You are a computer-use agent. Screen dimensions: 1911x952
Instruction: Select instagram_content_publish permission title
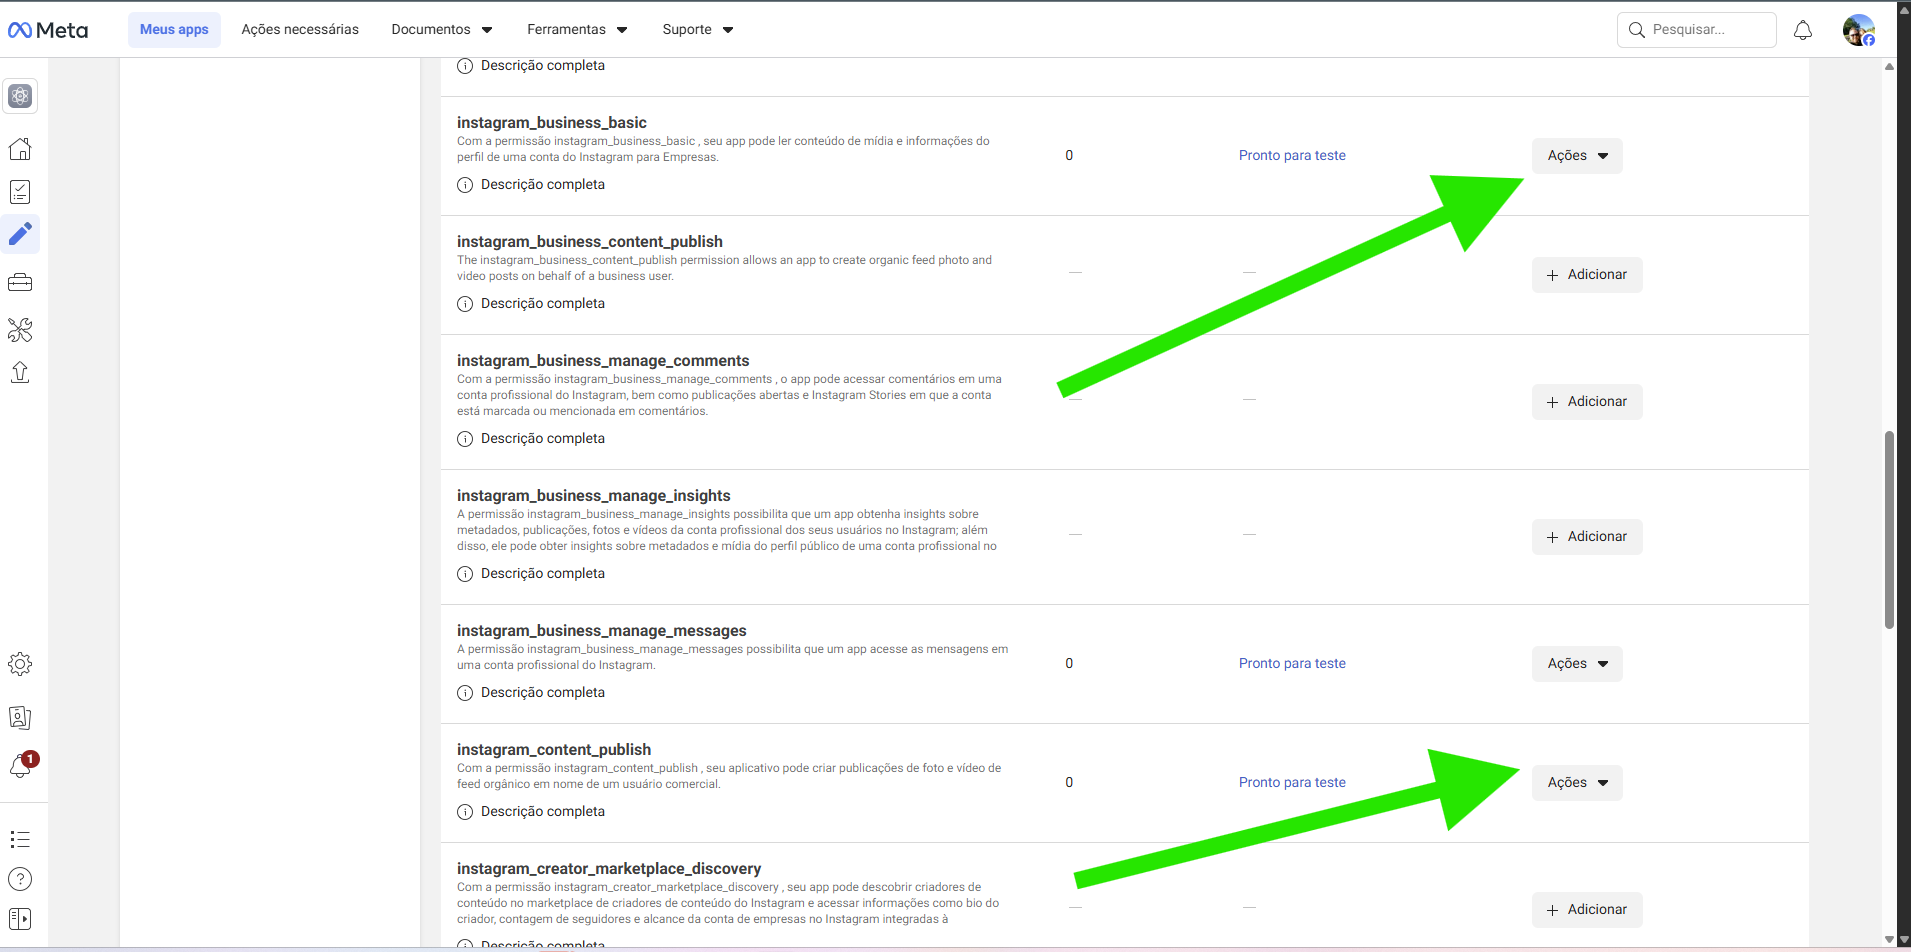[554, 750]
